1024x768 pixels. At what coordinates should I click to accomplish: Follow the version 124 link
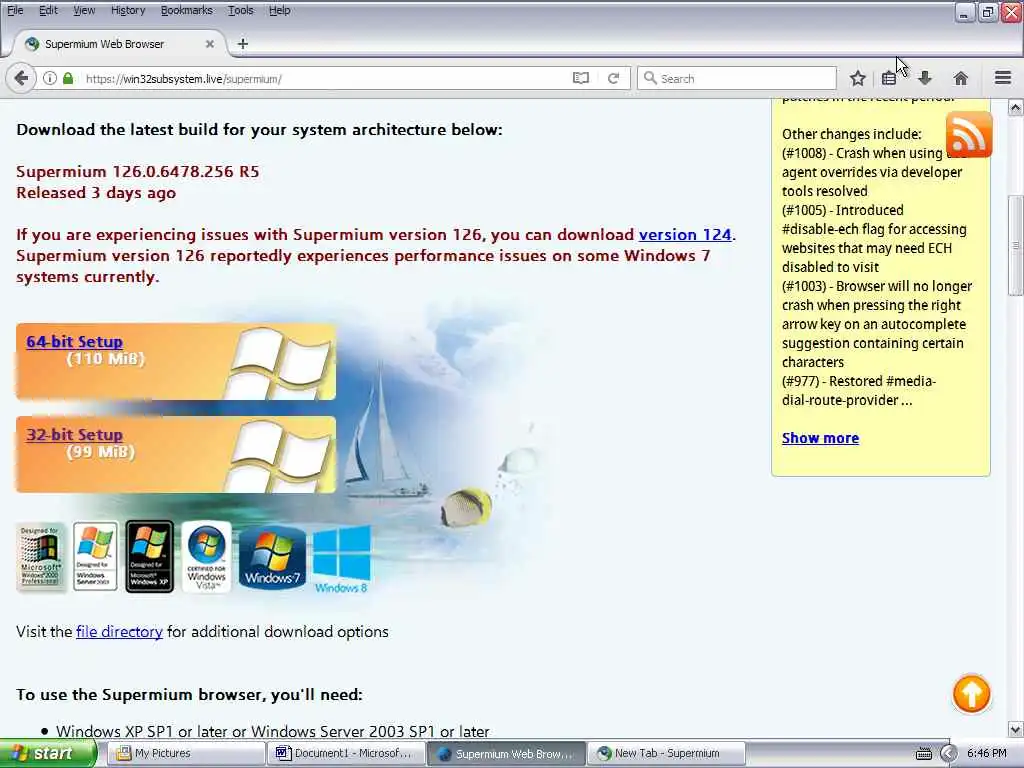685,234
